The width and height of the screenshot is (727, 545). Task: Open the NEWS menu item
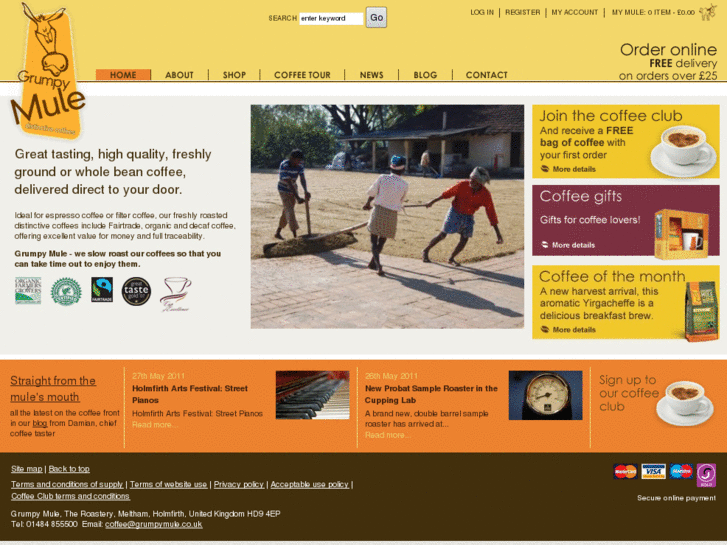coord(371,75)
